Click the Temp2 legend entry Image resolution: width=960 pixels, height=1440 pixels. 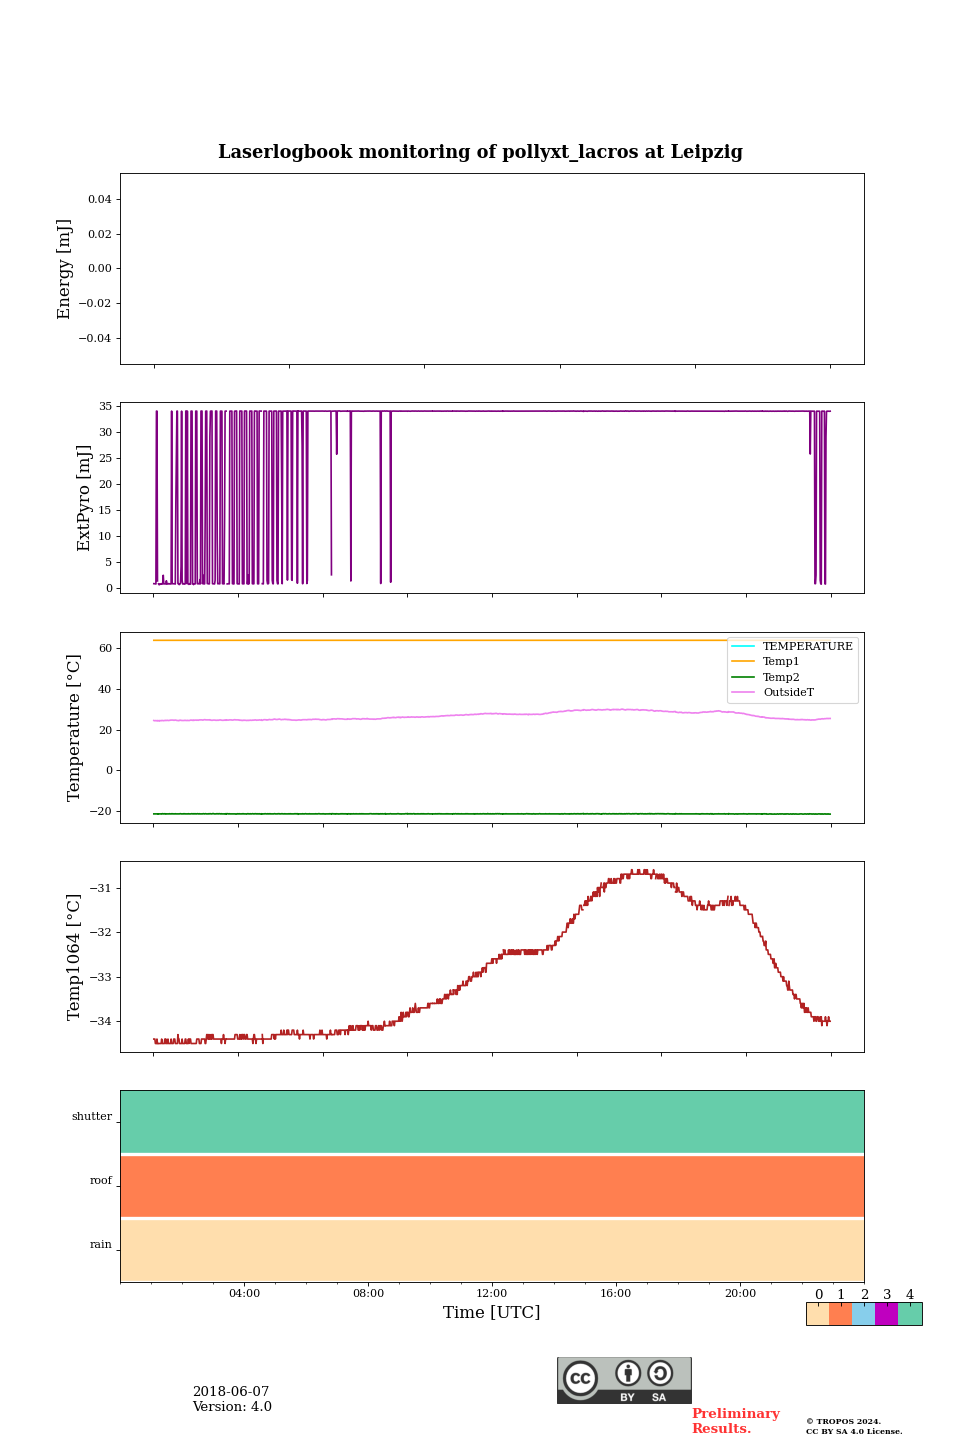click(x=766, y=677)
